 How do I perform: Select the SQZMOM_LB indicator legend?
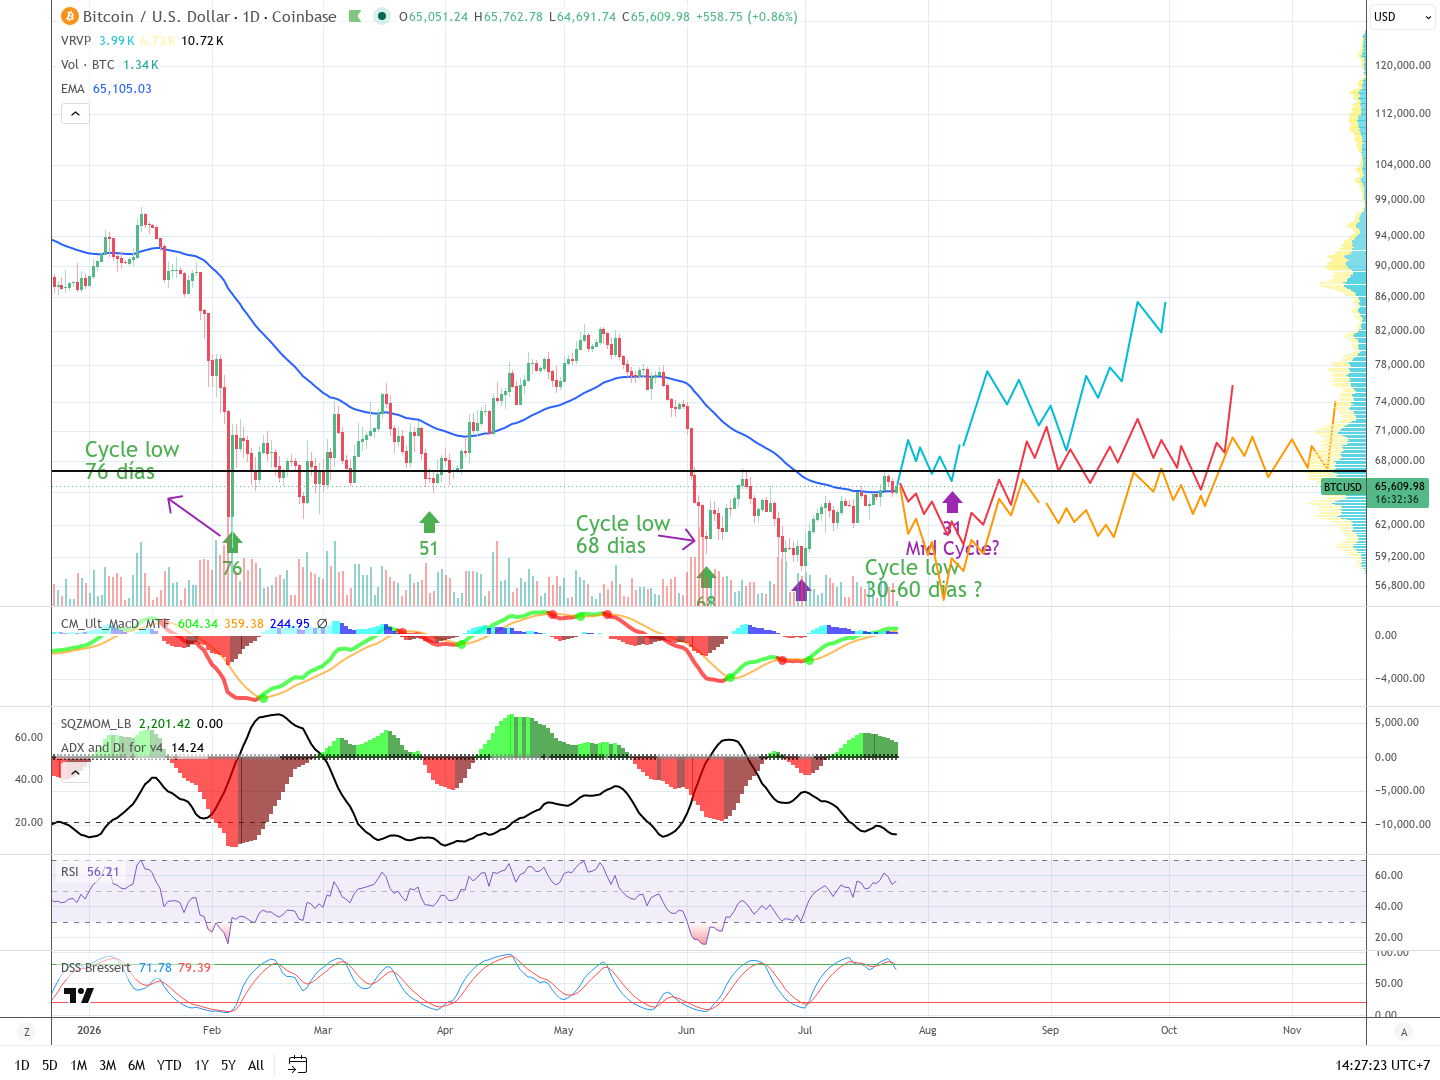[96, 724]
